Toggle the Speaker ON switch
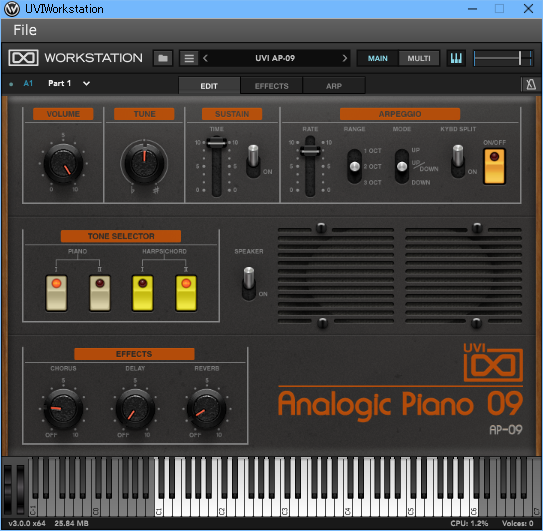The image size is (543, 531). (x=249, y=283)
